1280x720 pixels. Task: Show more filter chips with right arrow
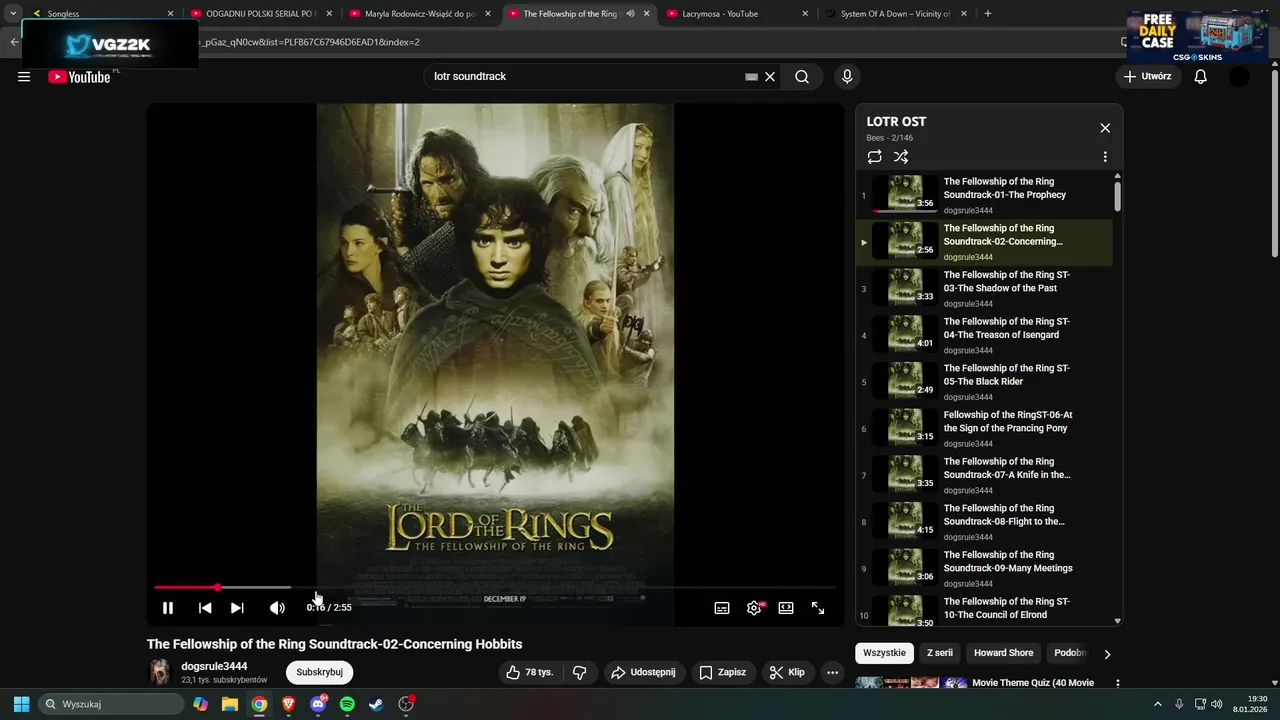coord(1107,654)
